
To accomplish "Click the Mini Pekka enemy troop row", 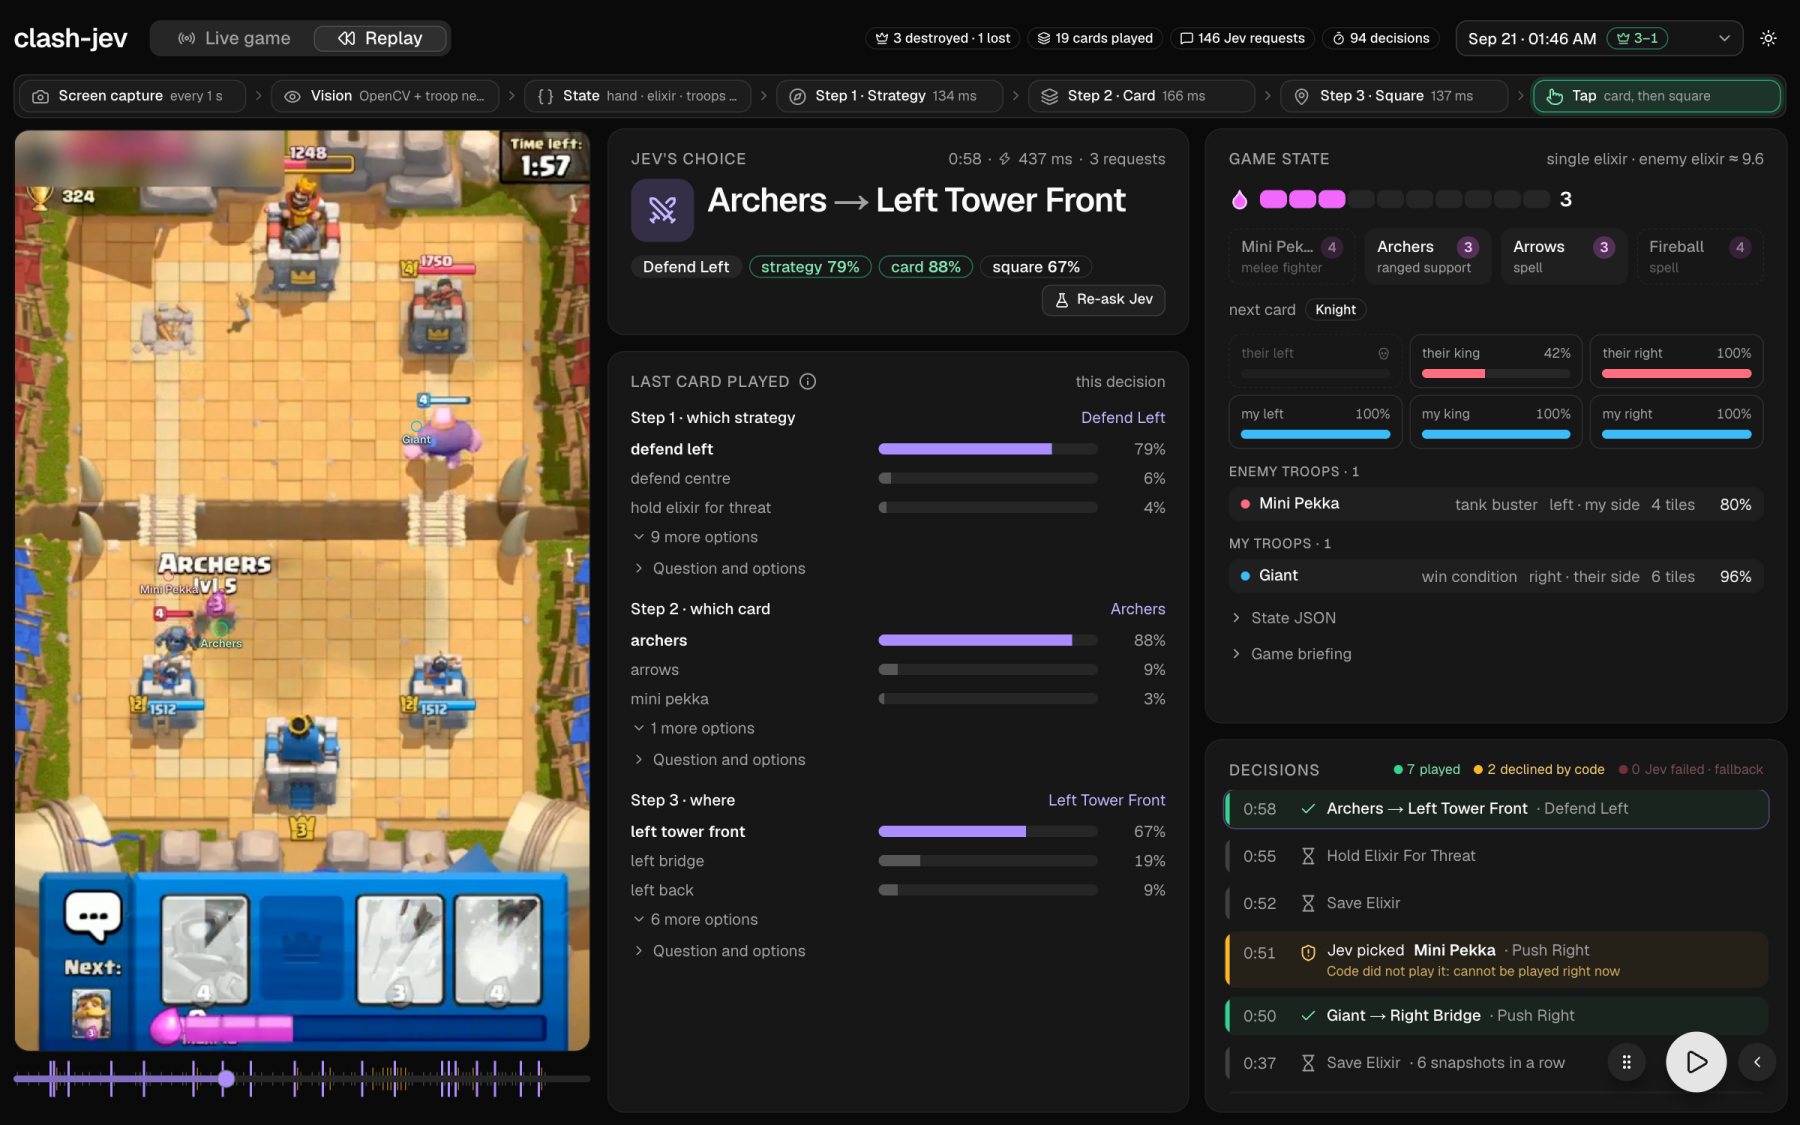I will point(1495,504).
